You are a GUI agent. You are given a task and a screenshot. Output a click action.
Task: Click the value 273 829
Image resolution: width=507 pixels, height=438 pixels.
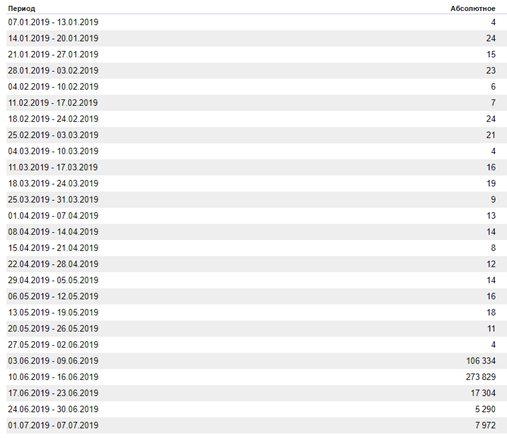(481, 377)
